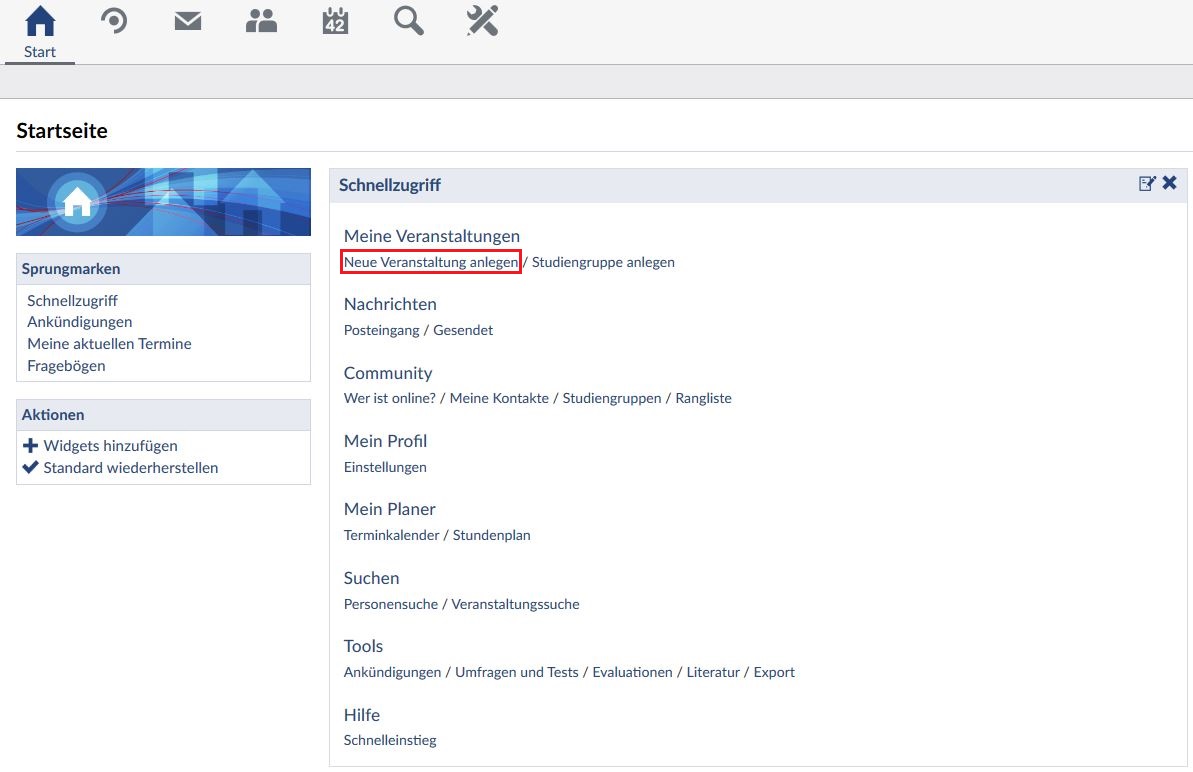1193x772 pixels.
Task: Open the Tools wrench icon
Action: 482,21
